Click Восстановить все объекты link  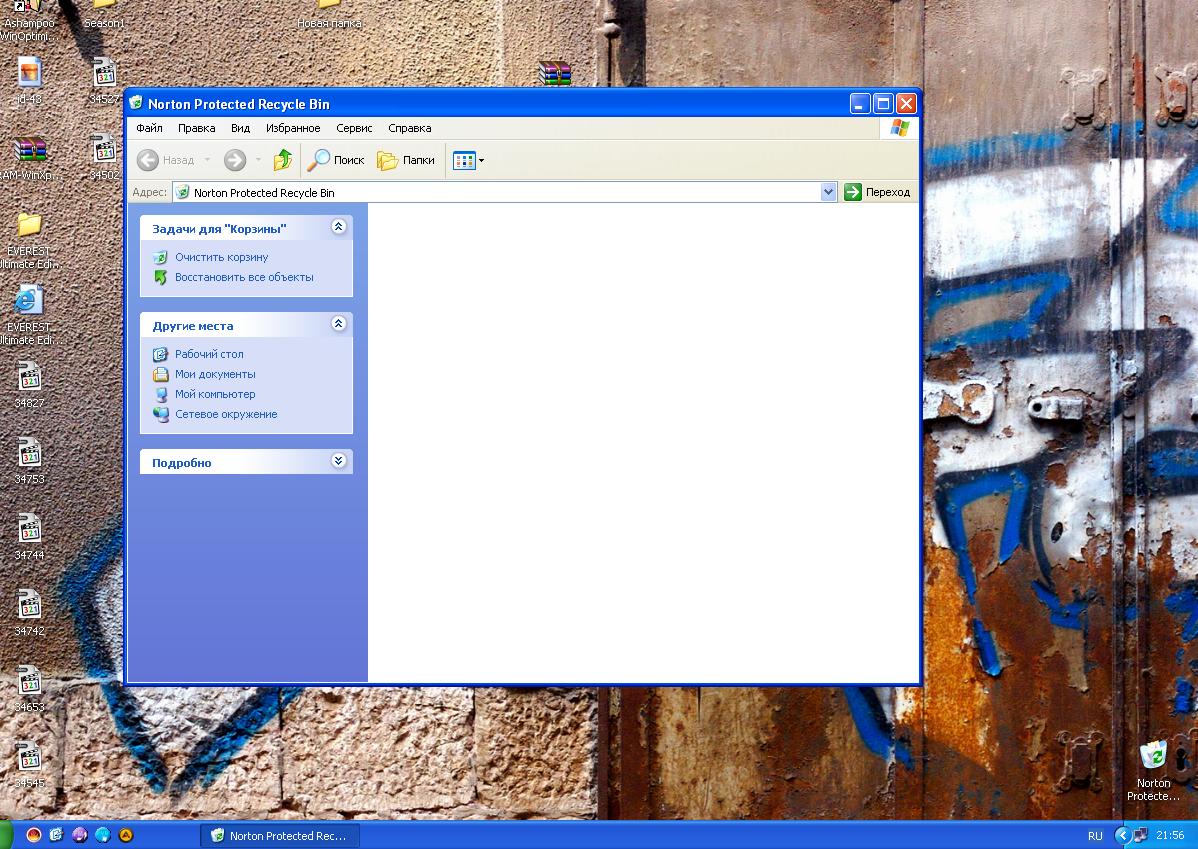pyautogui.click(x=244, y=277)
